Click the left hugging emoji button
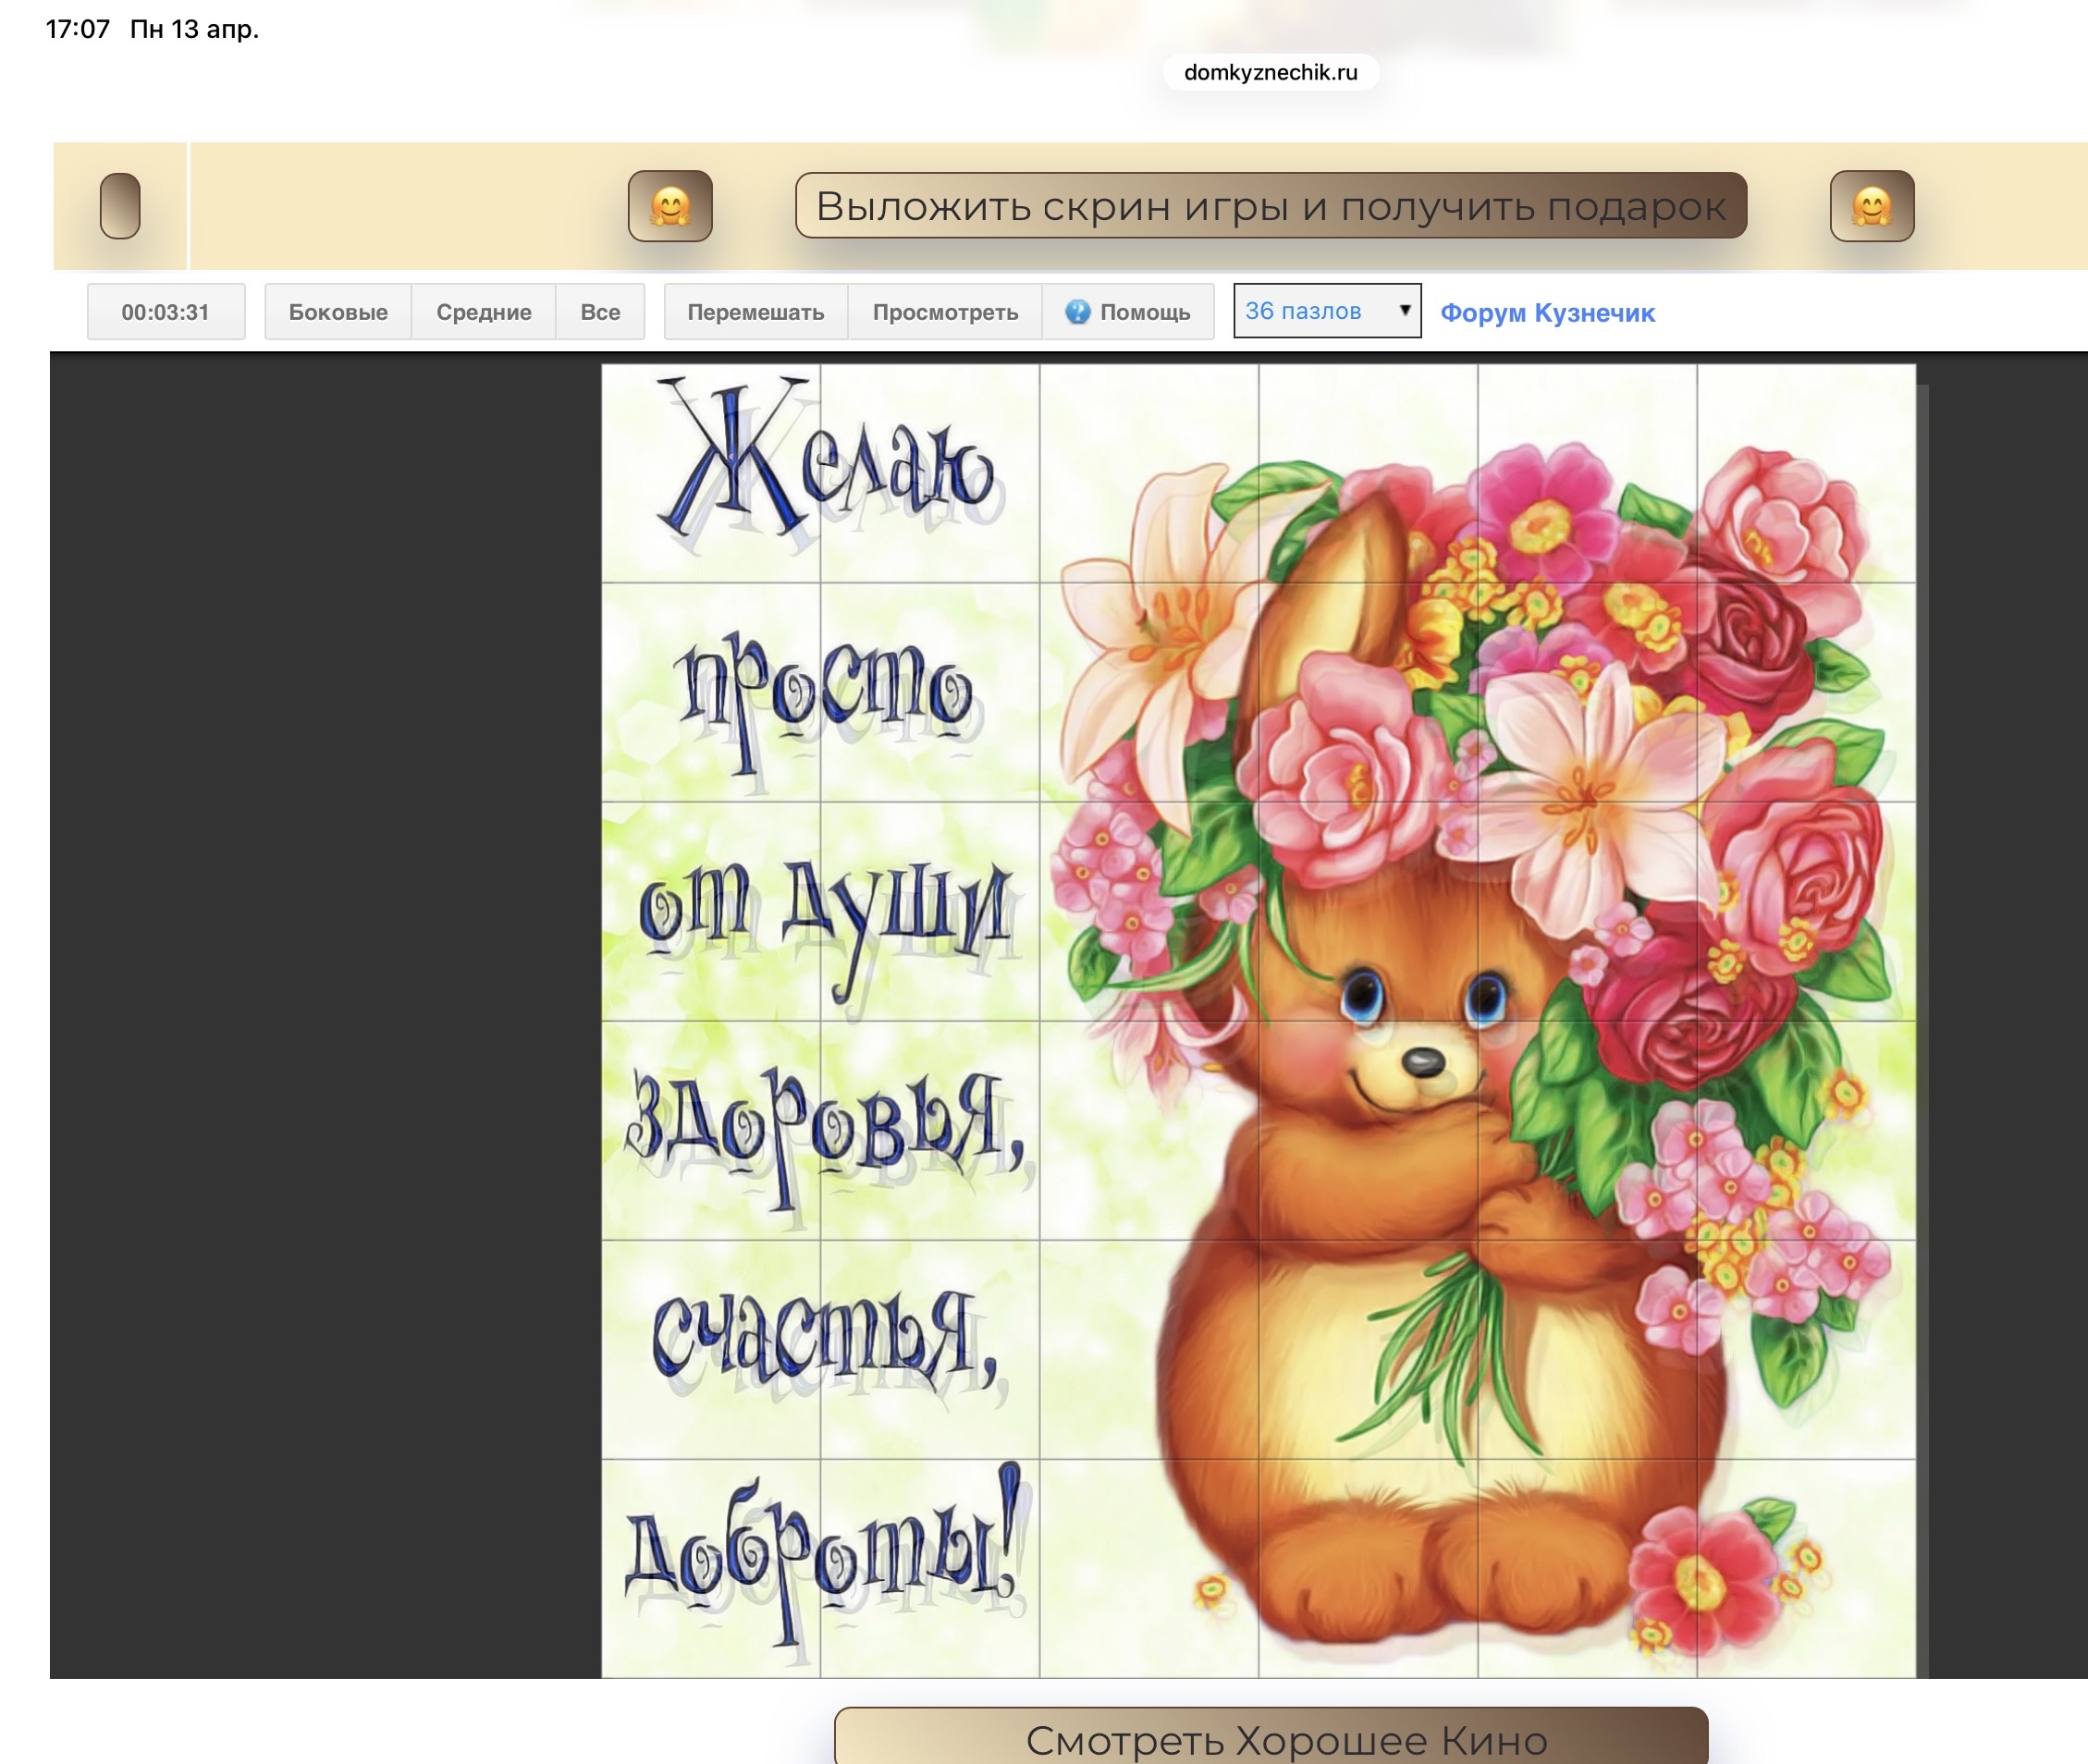The width and height of the screenshot is (2088, 1764). [670, 206]
